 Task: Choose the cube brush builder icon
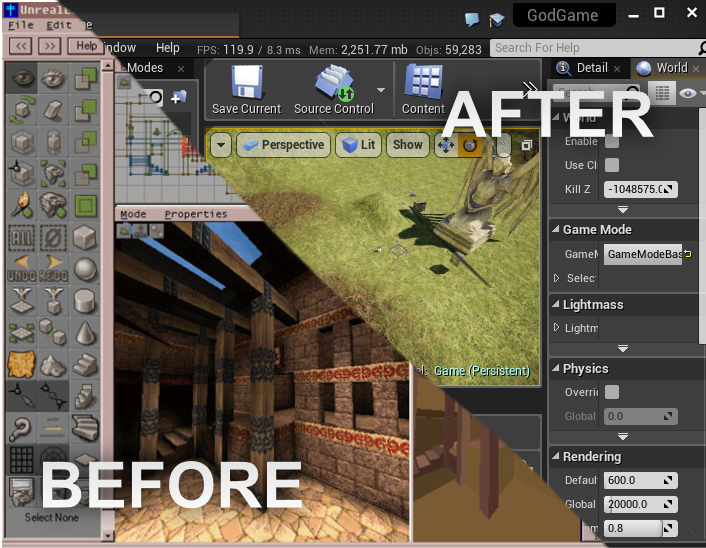coord(85,237)
